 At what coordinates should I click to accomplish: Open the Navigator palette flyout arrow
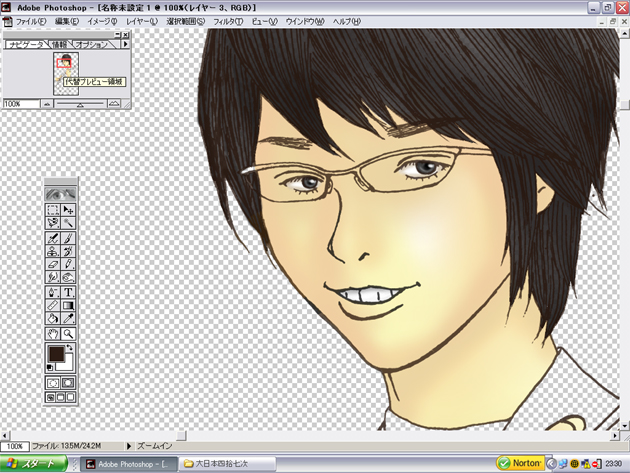tap(125, 44)
